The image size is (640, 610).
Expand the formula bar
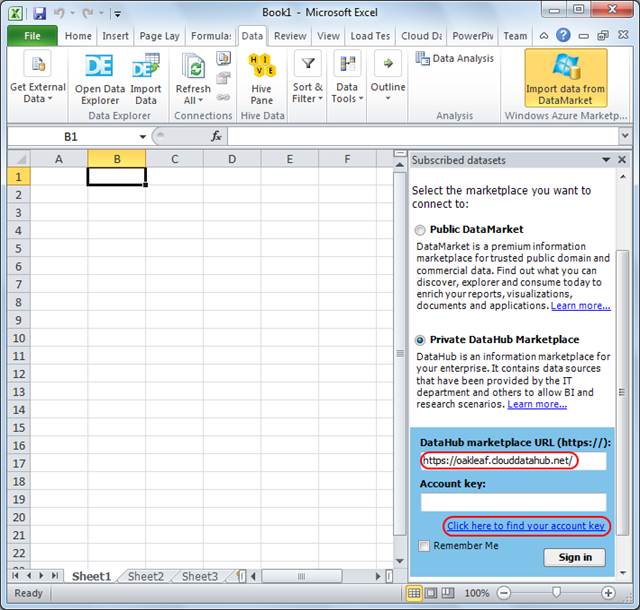(x=625, y=136)
